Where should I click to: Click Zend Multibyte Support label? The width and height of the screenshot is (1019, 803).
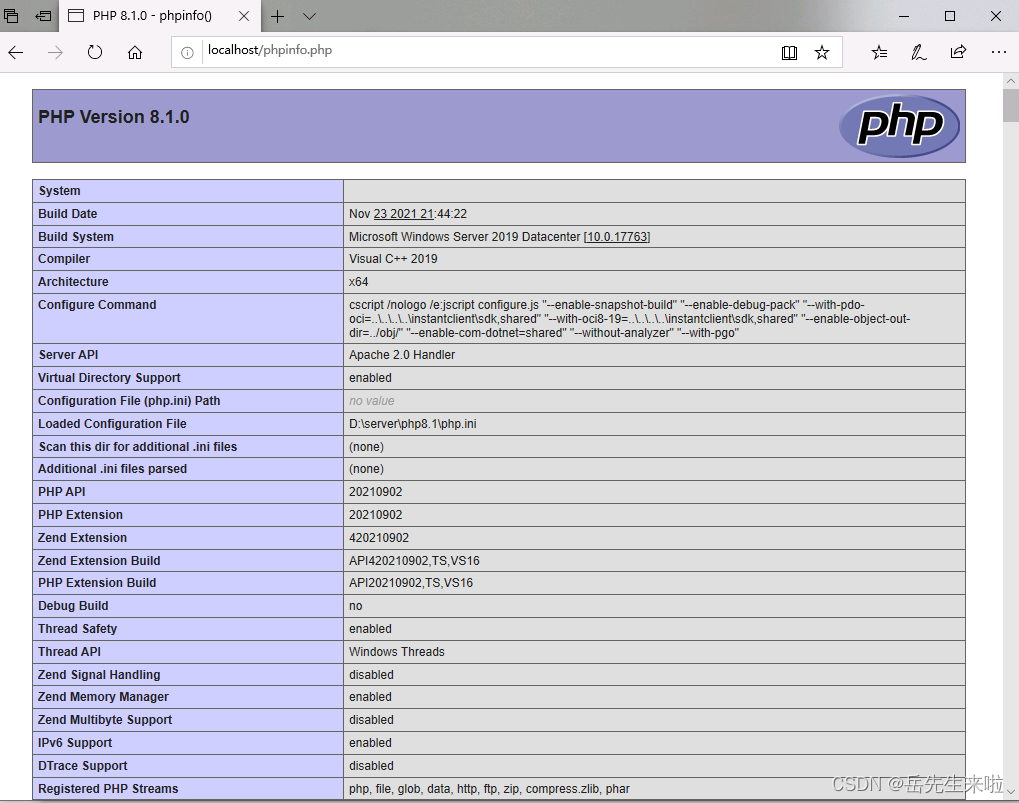coord(105,720)
